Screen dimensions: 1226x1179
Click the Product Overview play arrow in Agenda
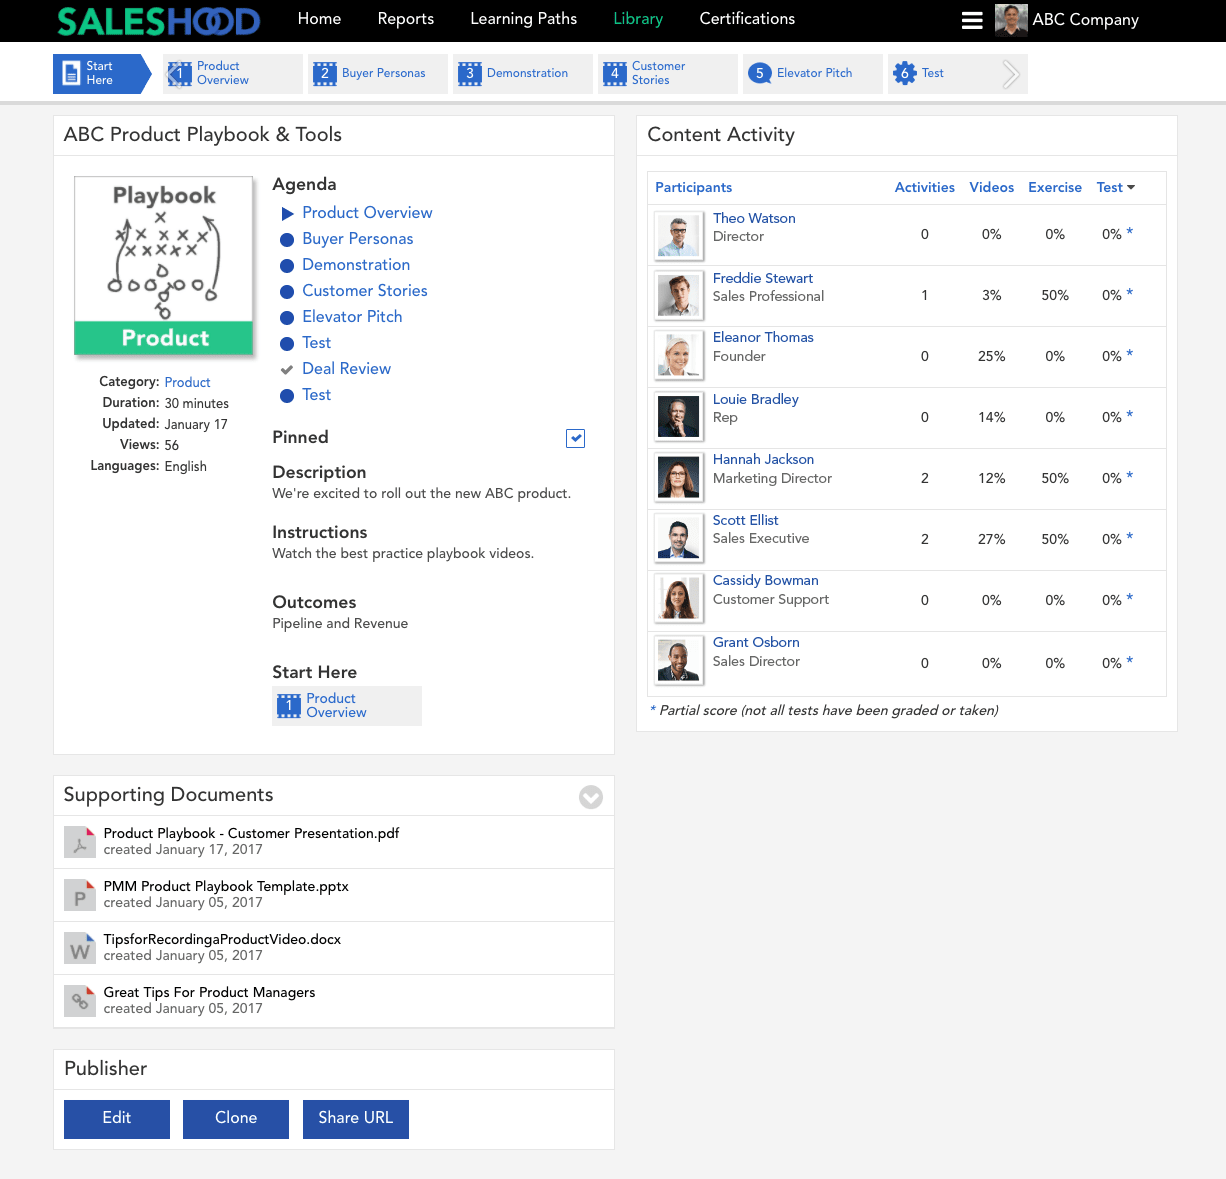[x=287, y=213]
